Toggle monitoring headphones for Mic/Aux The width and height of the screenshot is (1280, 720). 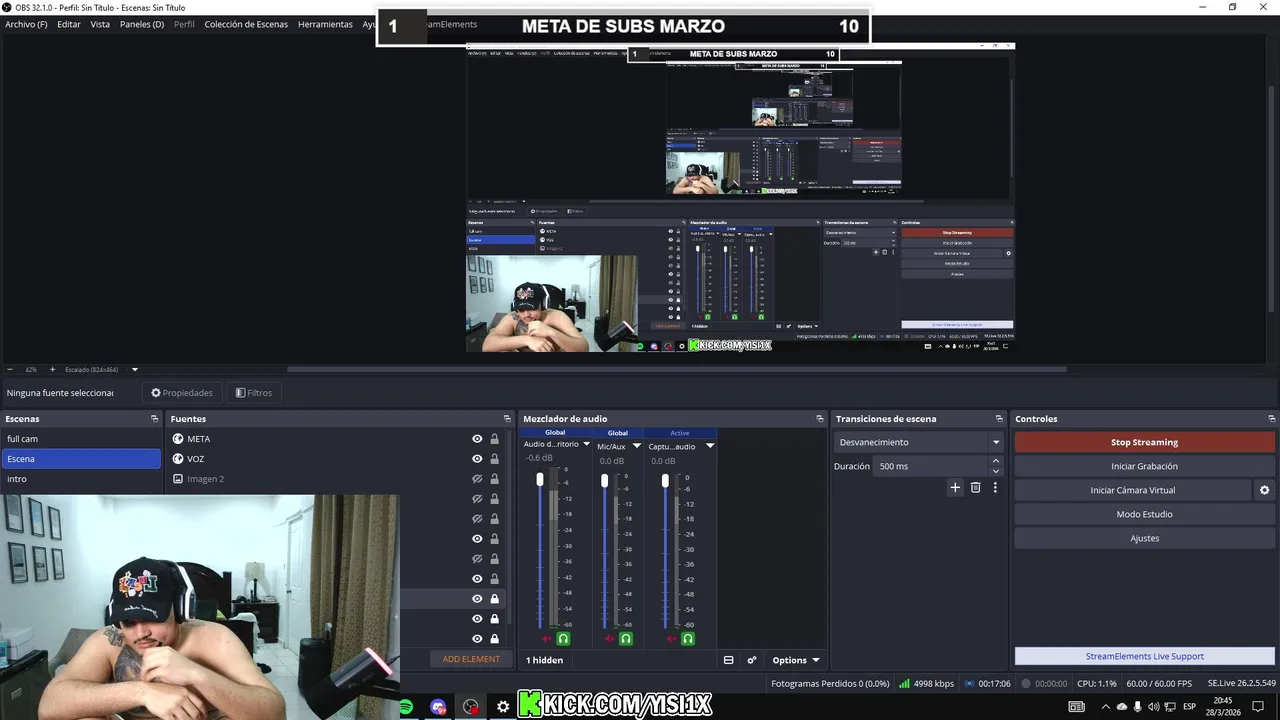tap(626, 639)
